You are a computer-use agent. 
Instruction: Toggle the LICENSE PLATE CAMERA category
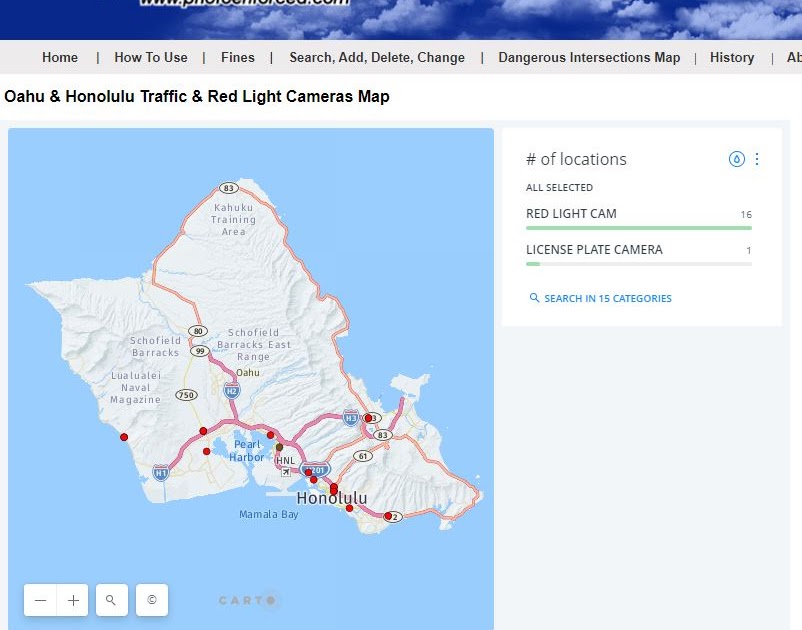[x=593, y=249]
